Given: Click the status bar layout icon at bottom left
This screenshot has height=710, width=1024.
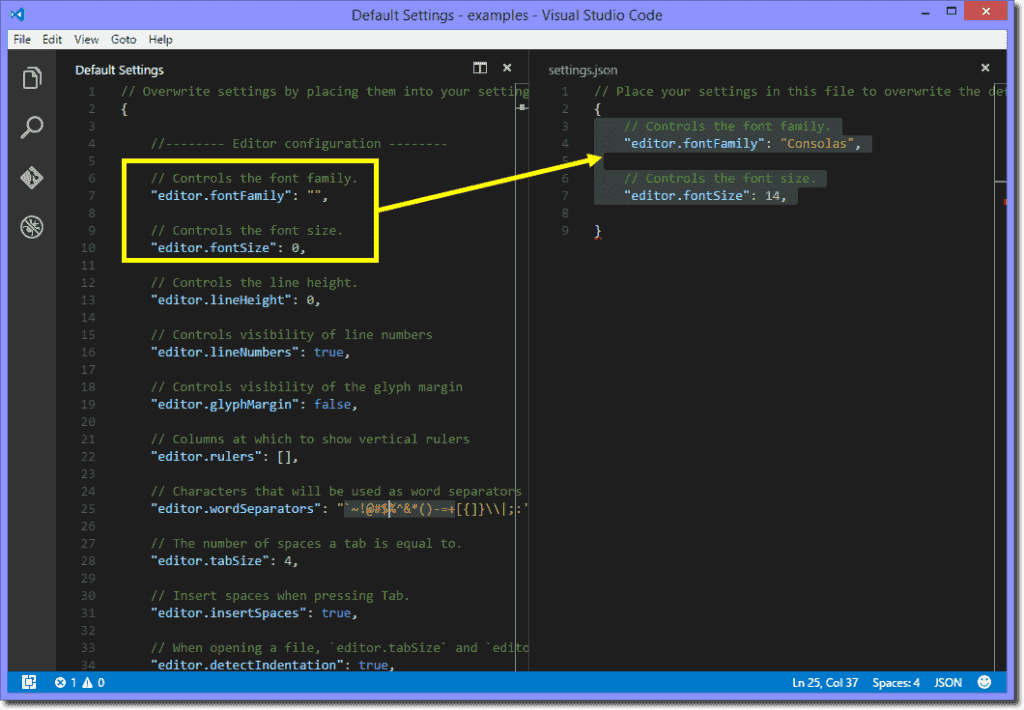Looking at the screenshot, I should (29, 683).
